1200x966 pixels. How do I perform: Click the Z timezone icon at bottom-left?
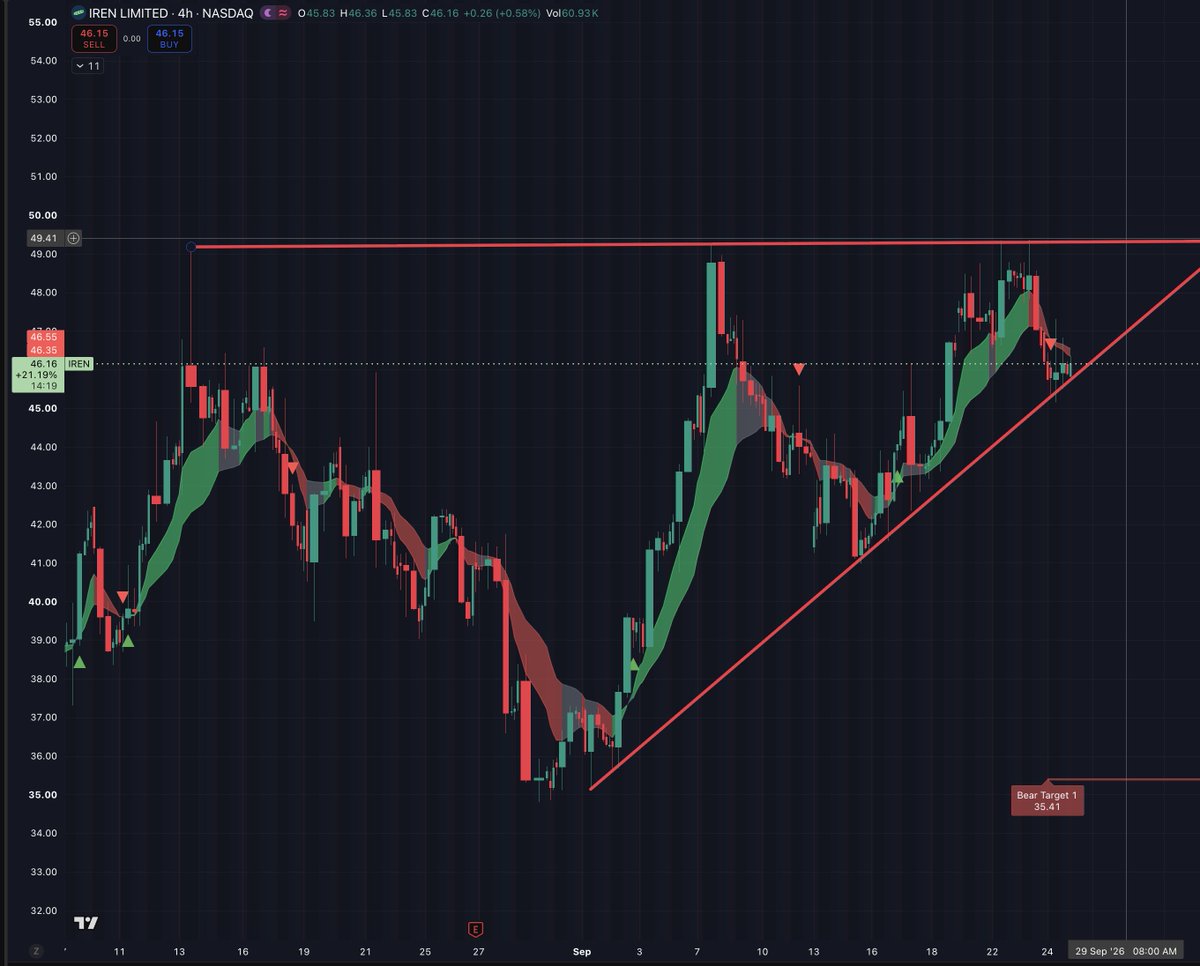click(37, 950)
